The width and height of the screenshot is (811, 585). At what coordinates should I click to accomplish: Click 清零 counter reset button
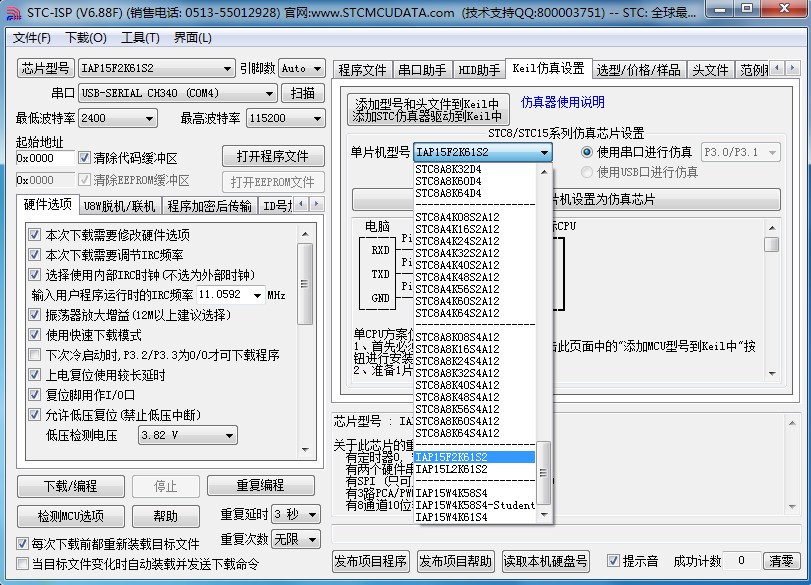click(x=781, y=561)
